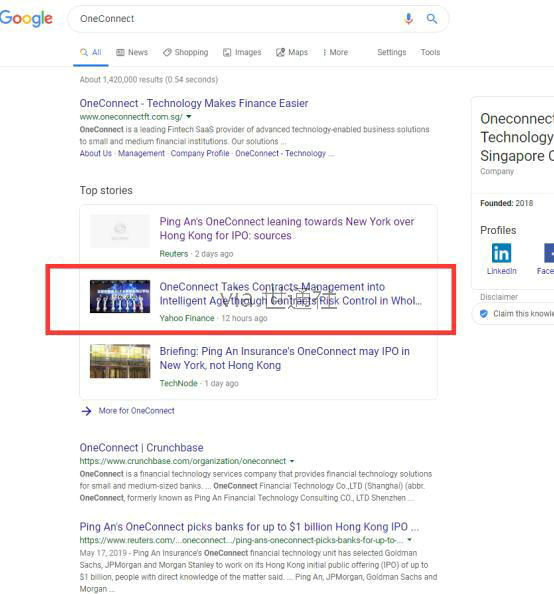Open the Company Profile sitelink
Screen dimensions: 554x594
click(x=200, y=153)
